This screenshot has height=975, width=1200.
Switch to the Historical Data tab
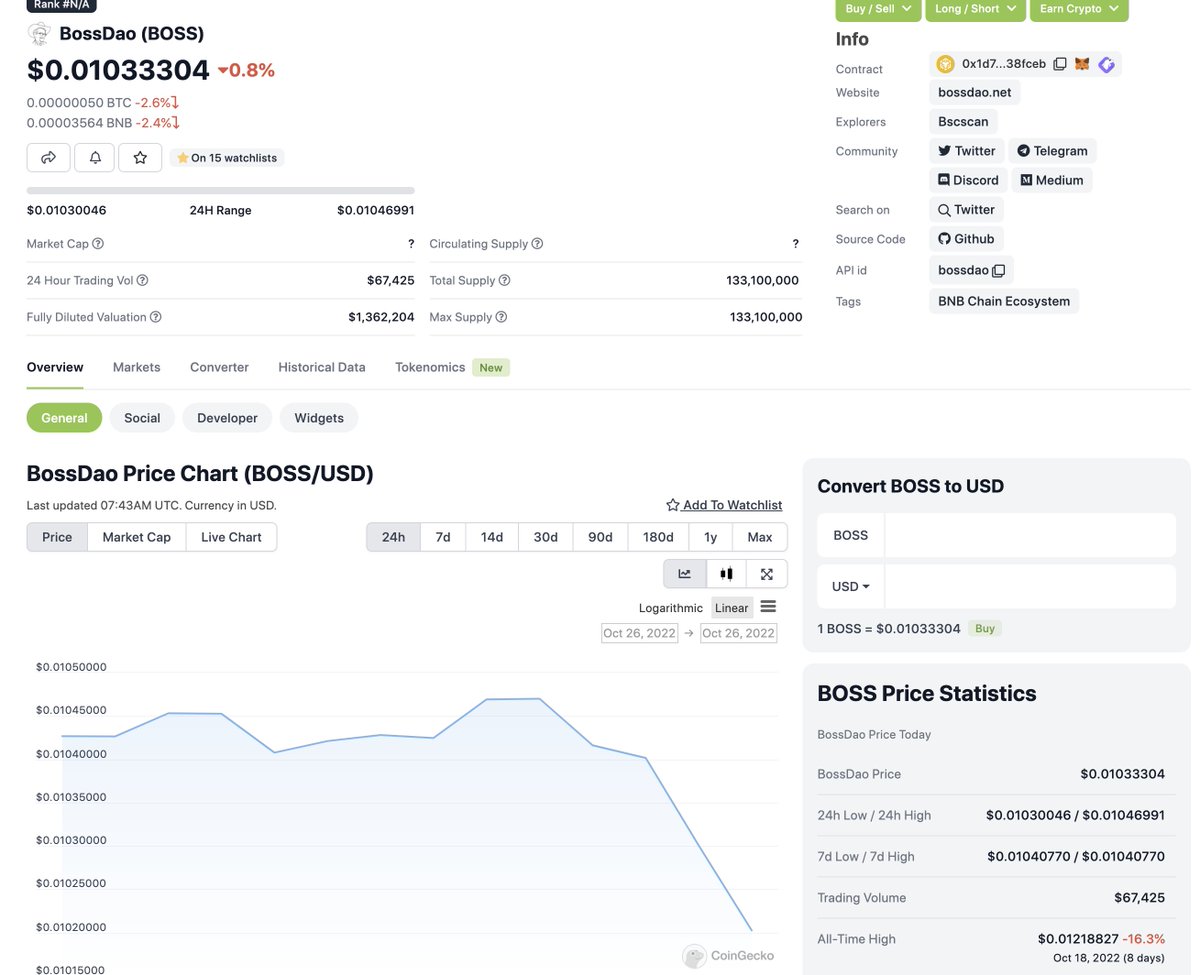pos(322,367)
